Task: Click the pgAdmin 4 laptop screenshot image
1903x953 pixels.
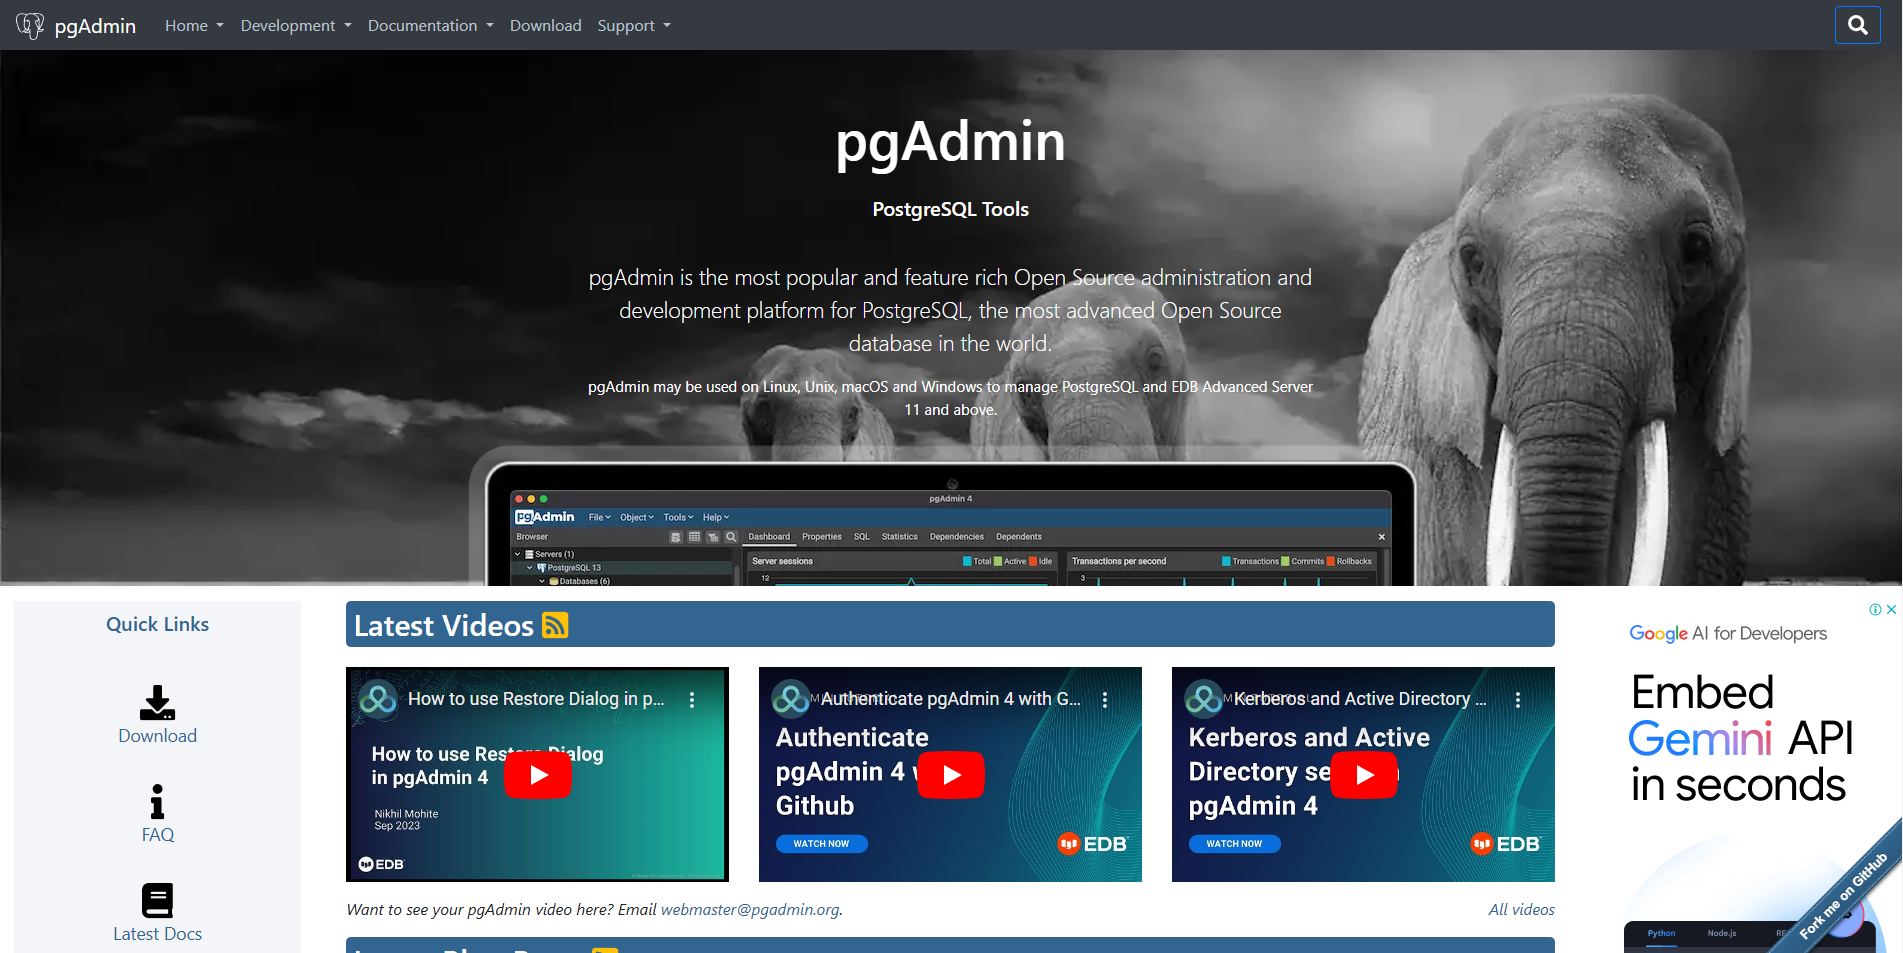Action: coord(950,525)
